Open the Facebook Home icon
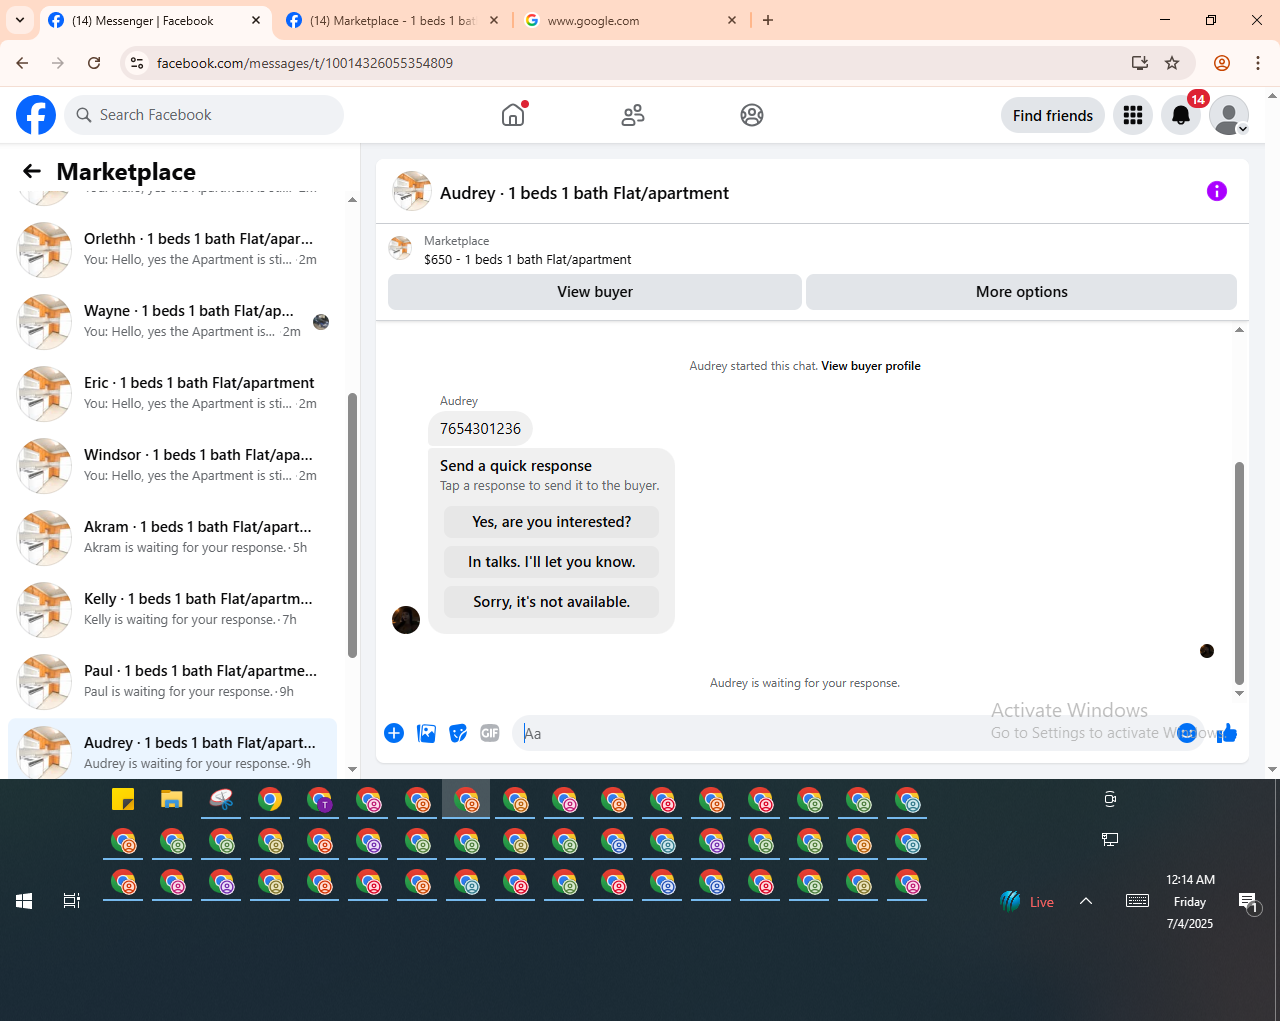This screenshot has height=1021, width=1280. pos(513,115)
